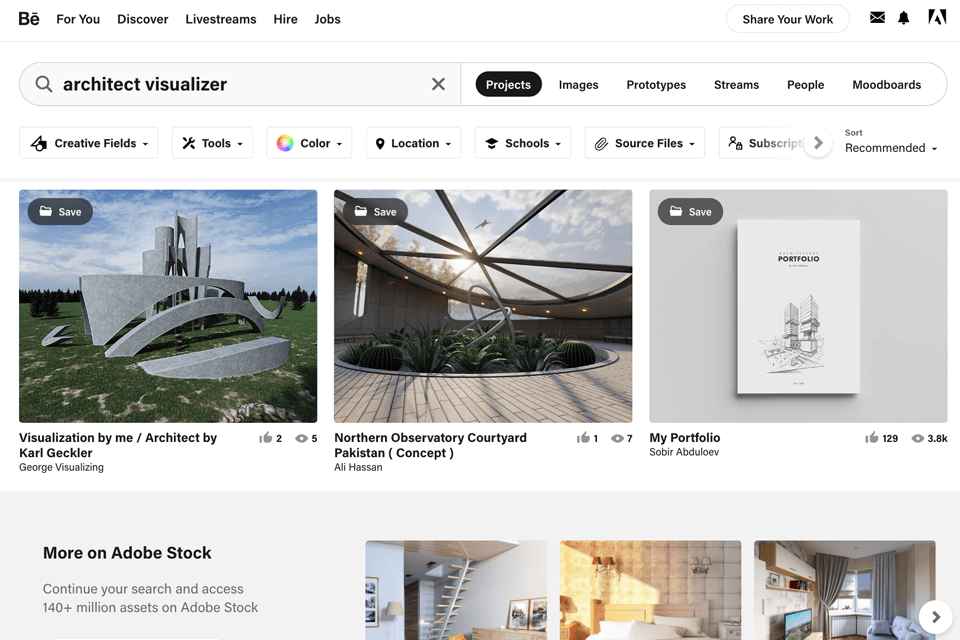Open Northern Observatory Courtyard Pakistan title link
Image resolution: width=960 pixels, height=640 pixels.
(x=430, y=445)
